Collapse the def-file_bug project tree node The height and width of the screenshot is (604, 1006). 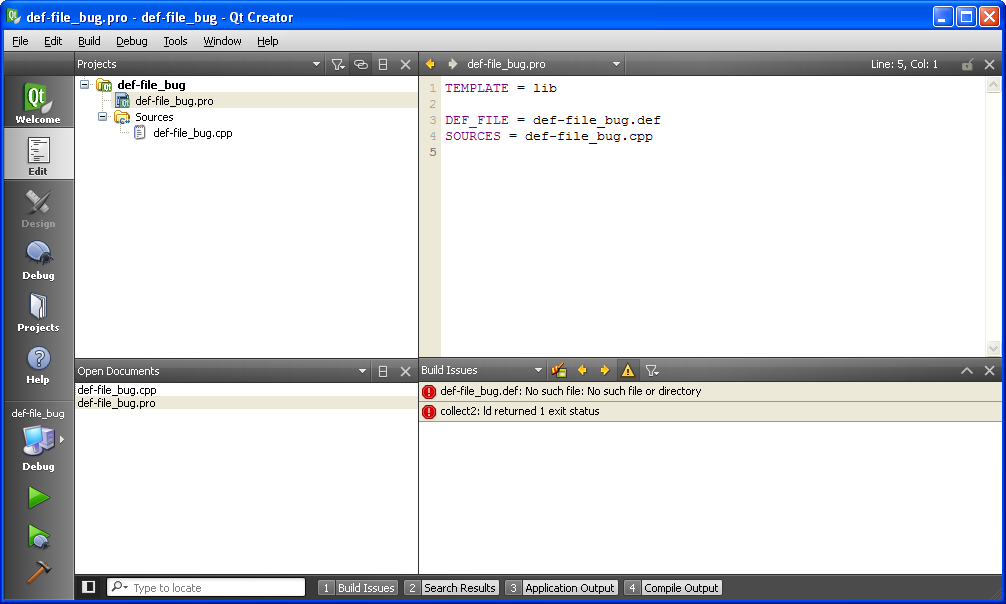pos(85,85)
